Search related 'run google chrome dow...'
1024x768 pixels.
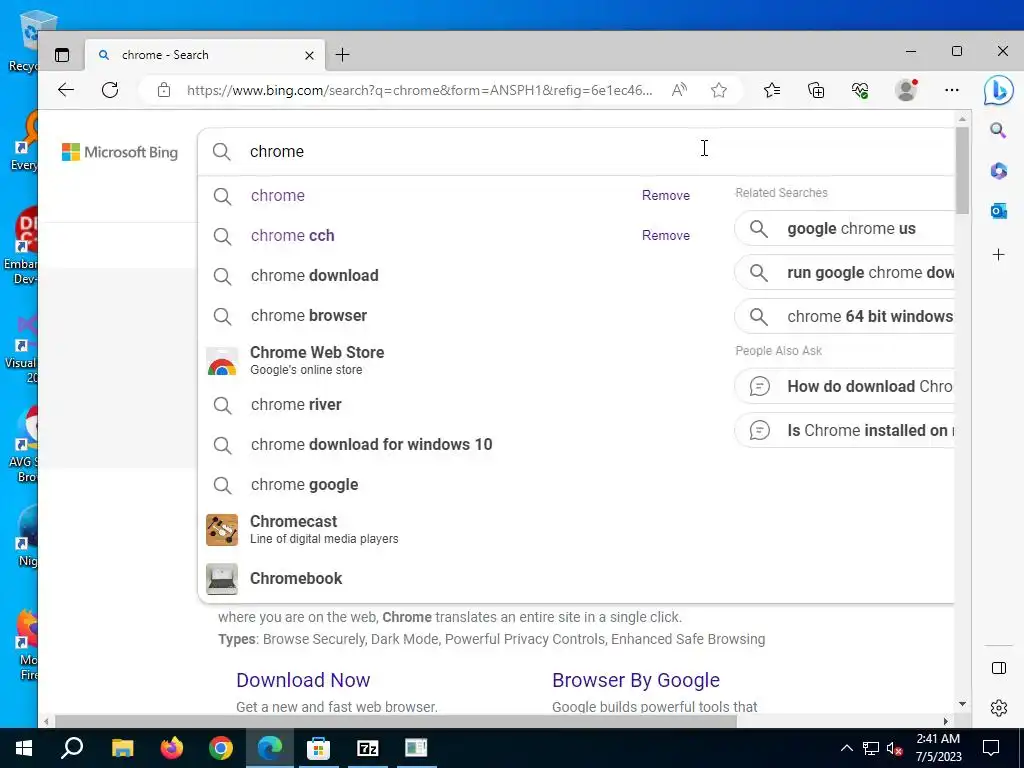(844, 272)
